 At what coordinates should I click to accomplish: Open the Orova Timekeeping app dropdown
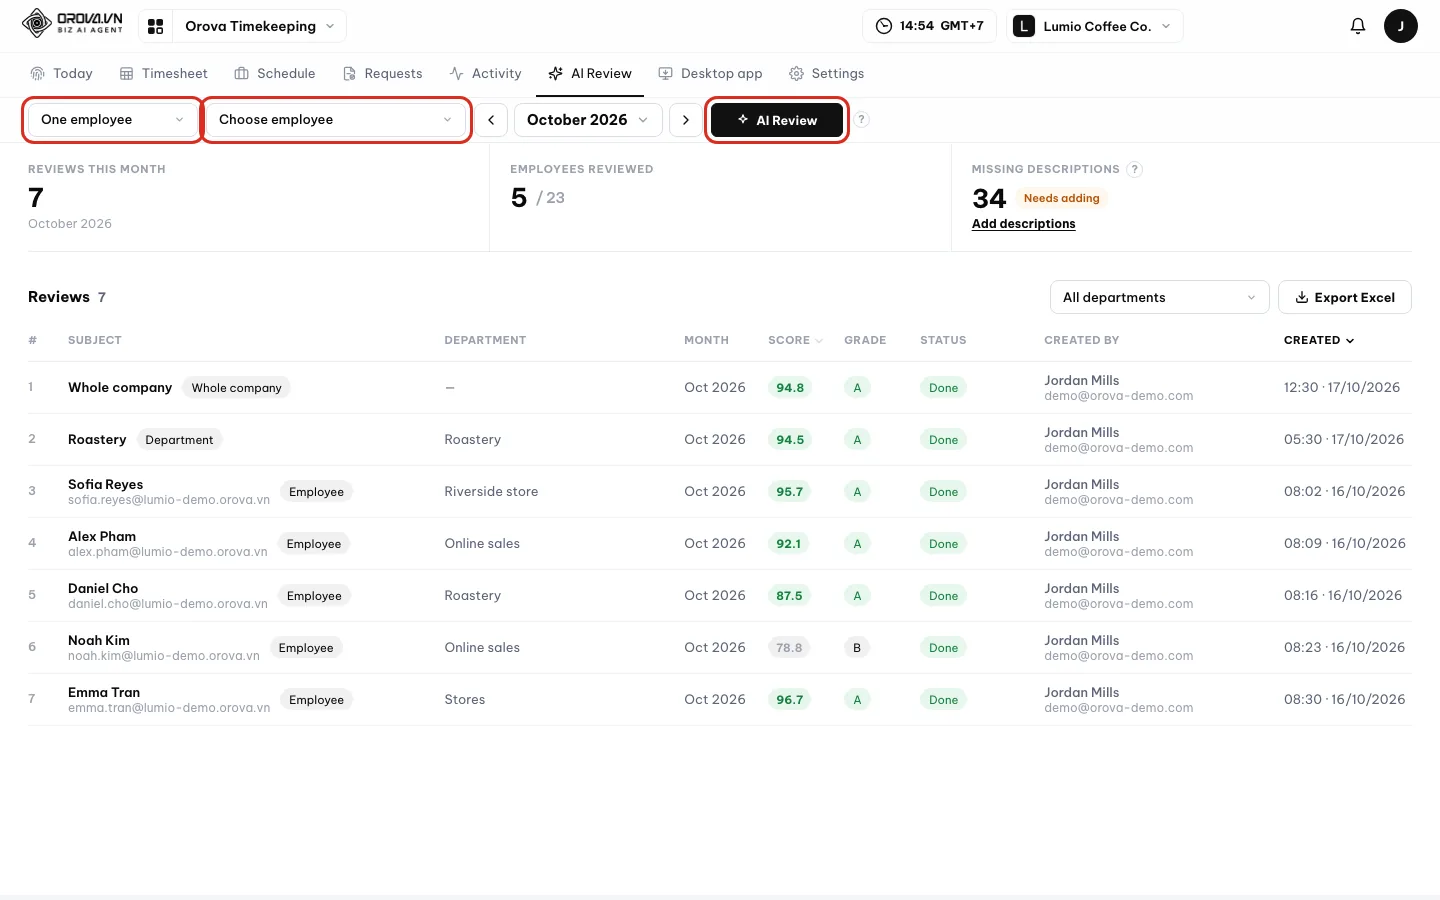pyautogui.click(x=259, y=26)
